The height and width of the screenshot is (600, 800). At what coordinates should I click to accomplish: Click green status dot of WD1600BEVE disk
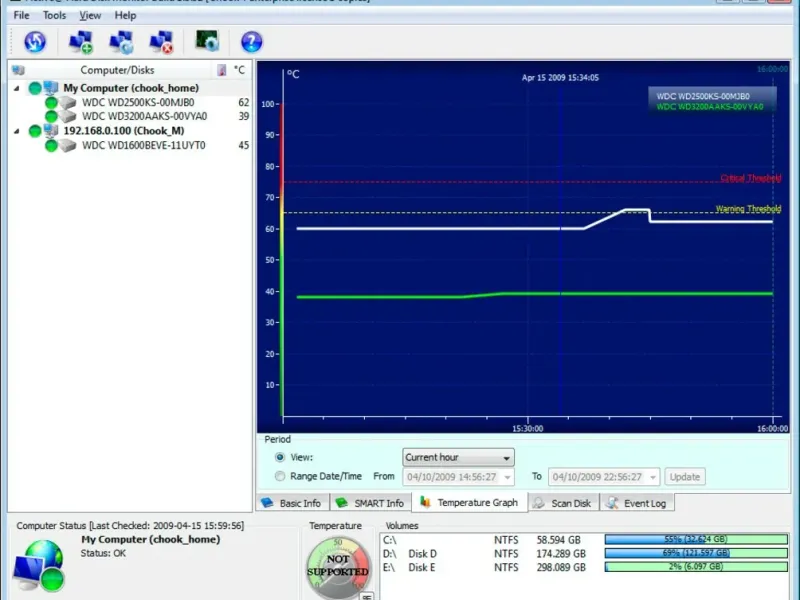tap(51, 146)
